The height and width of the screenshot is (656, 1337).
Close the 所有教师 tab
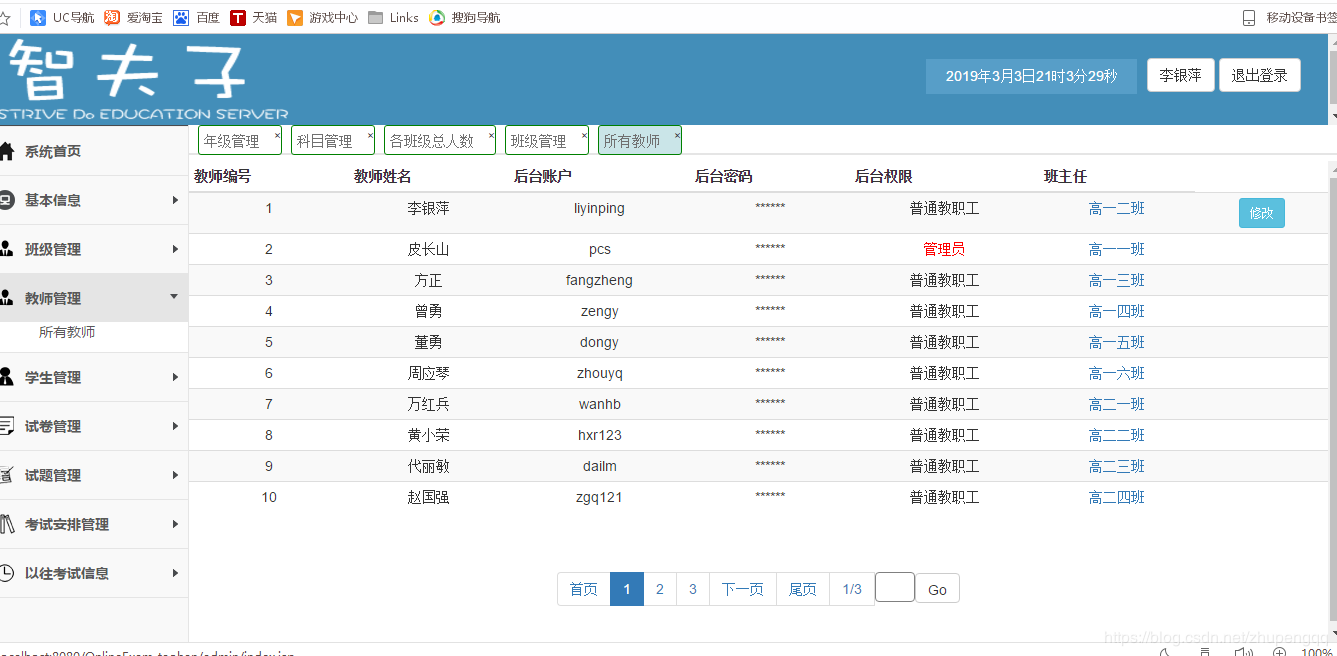677,134
